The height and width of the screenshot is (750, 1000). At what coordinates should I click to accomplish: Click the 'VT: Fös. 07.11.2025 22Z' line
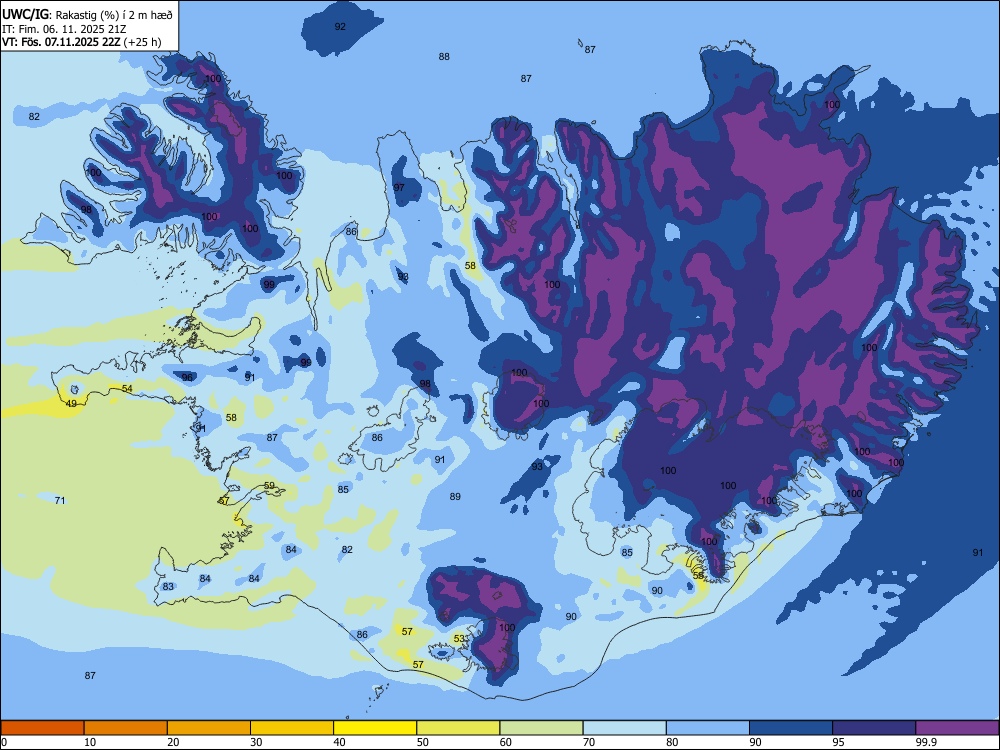[x=61, y=43]
